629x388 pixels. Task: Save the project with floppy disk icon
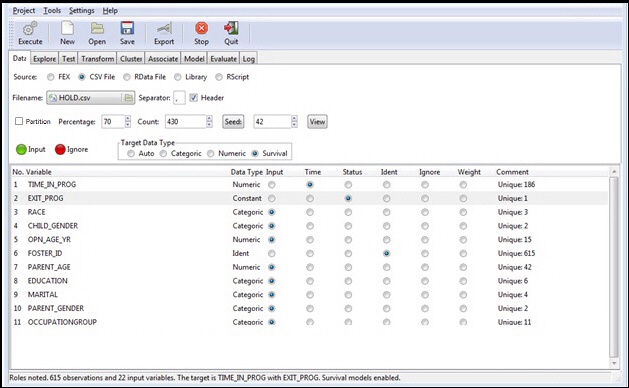127,28
